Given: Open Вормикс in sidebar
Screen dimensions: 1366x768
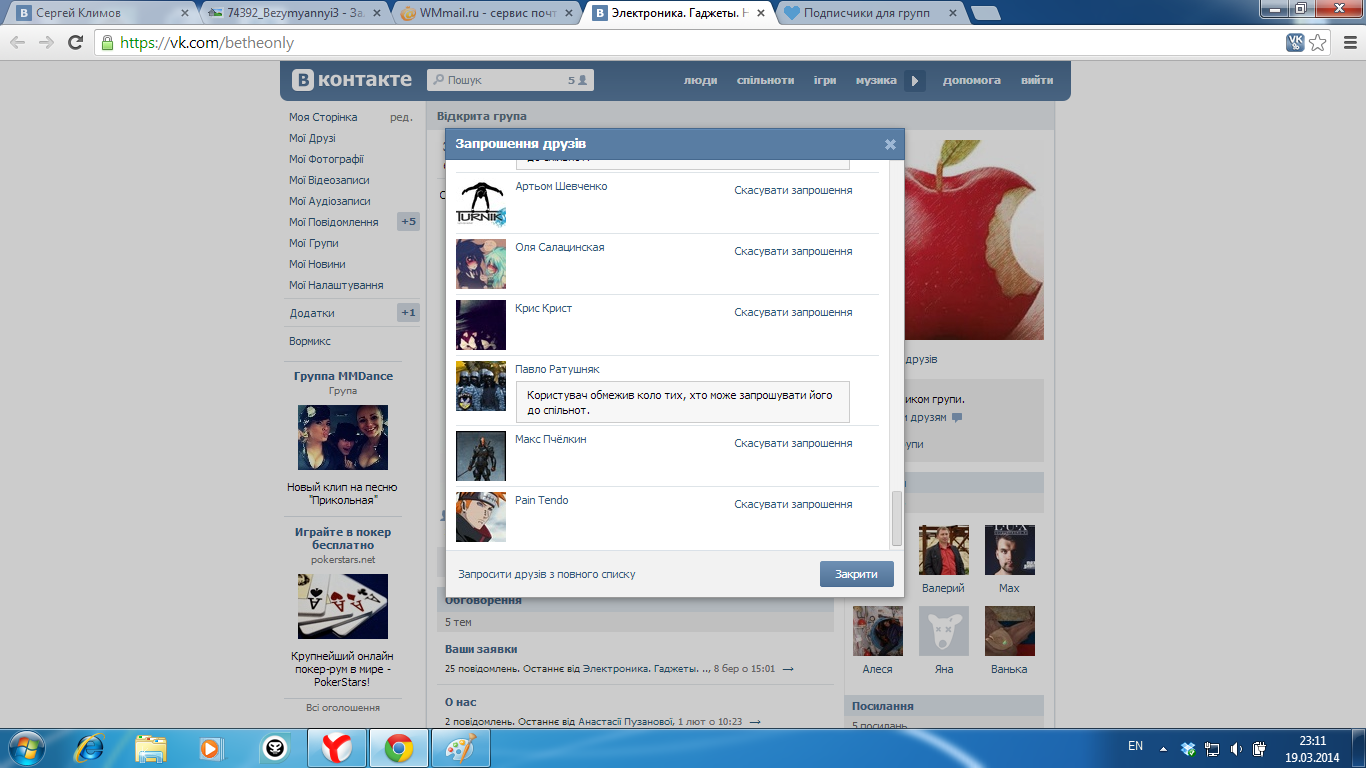Looking at the screenshot, I should tap(310, 341).
